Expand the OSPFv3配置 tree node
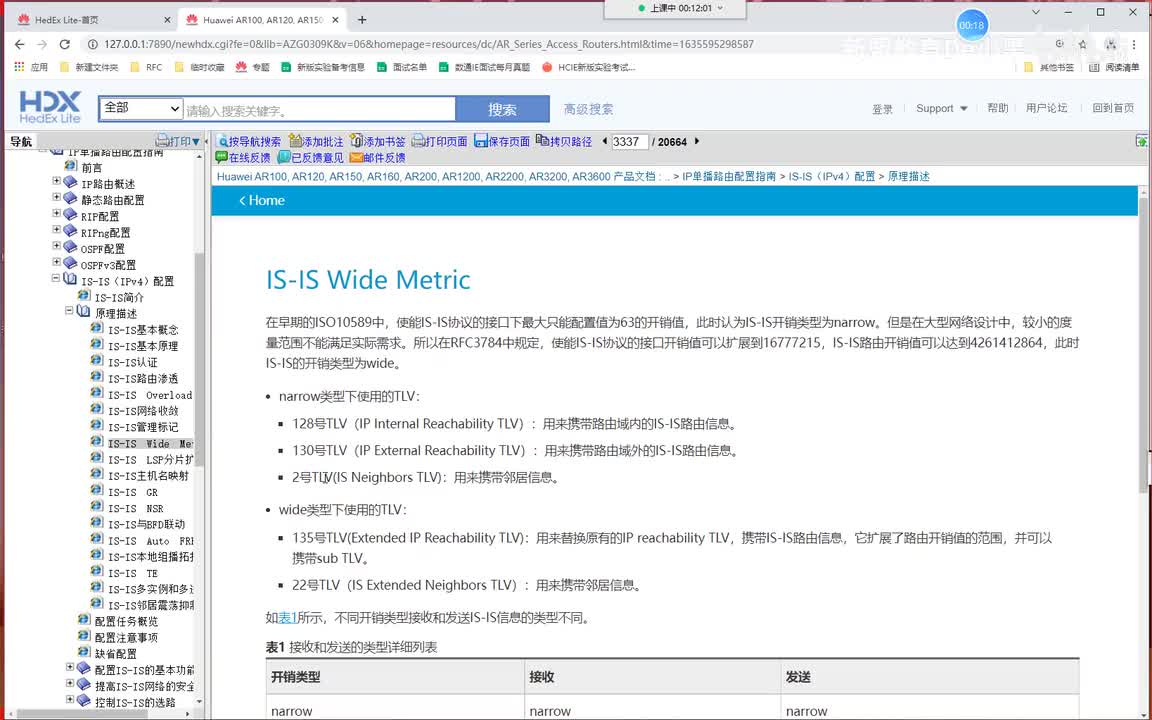The width and height of the screenshot is (1152, 720). click(x=57, y=262)
